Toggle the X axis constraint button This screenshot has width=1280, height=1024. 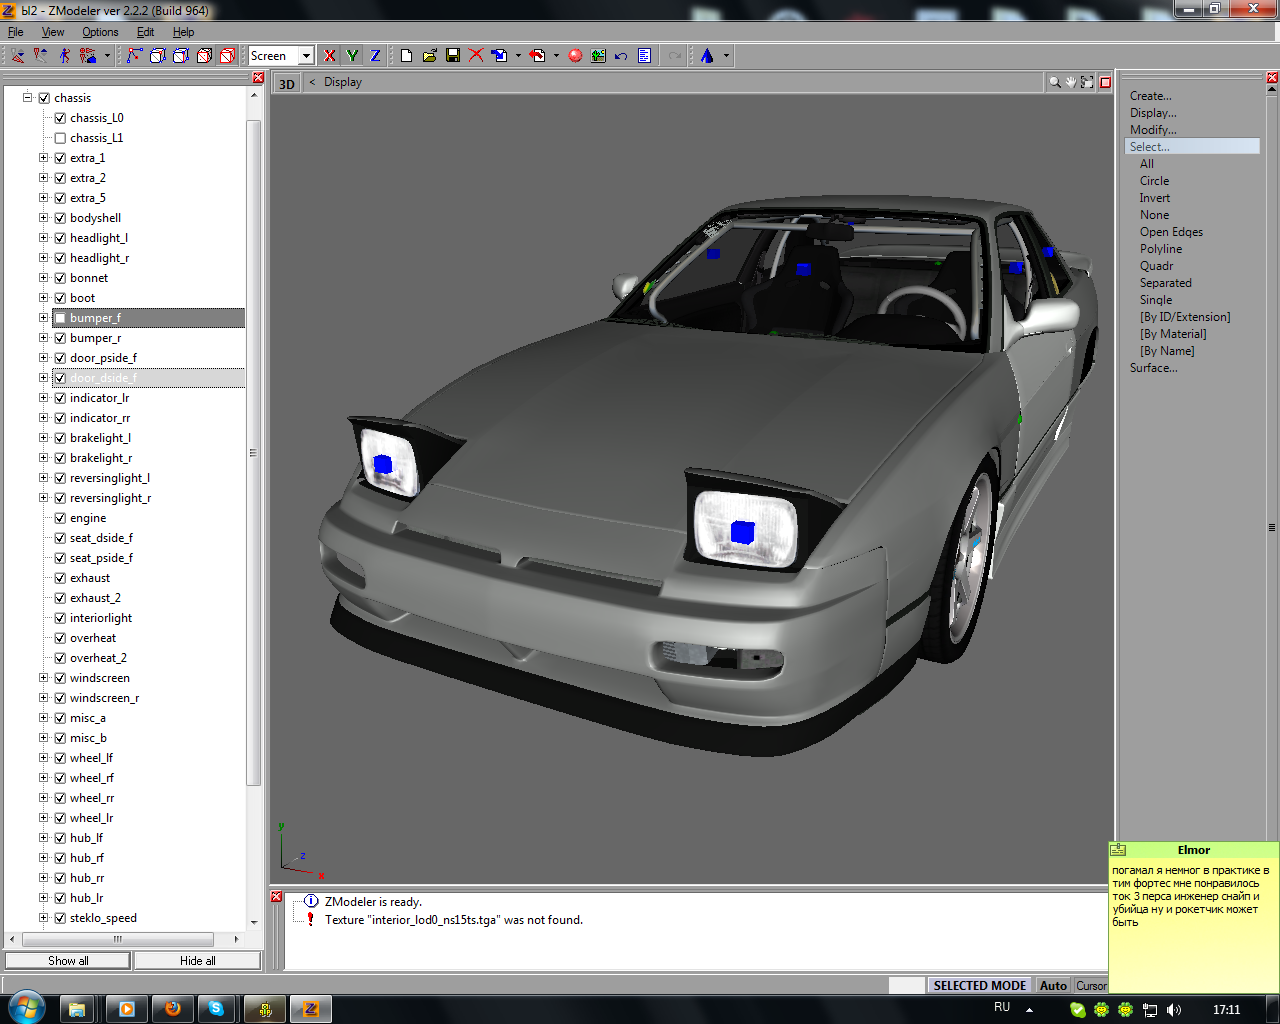(329, 56)
